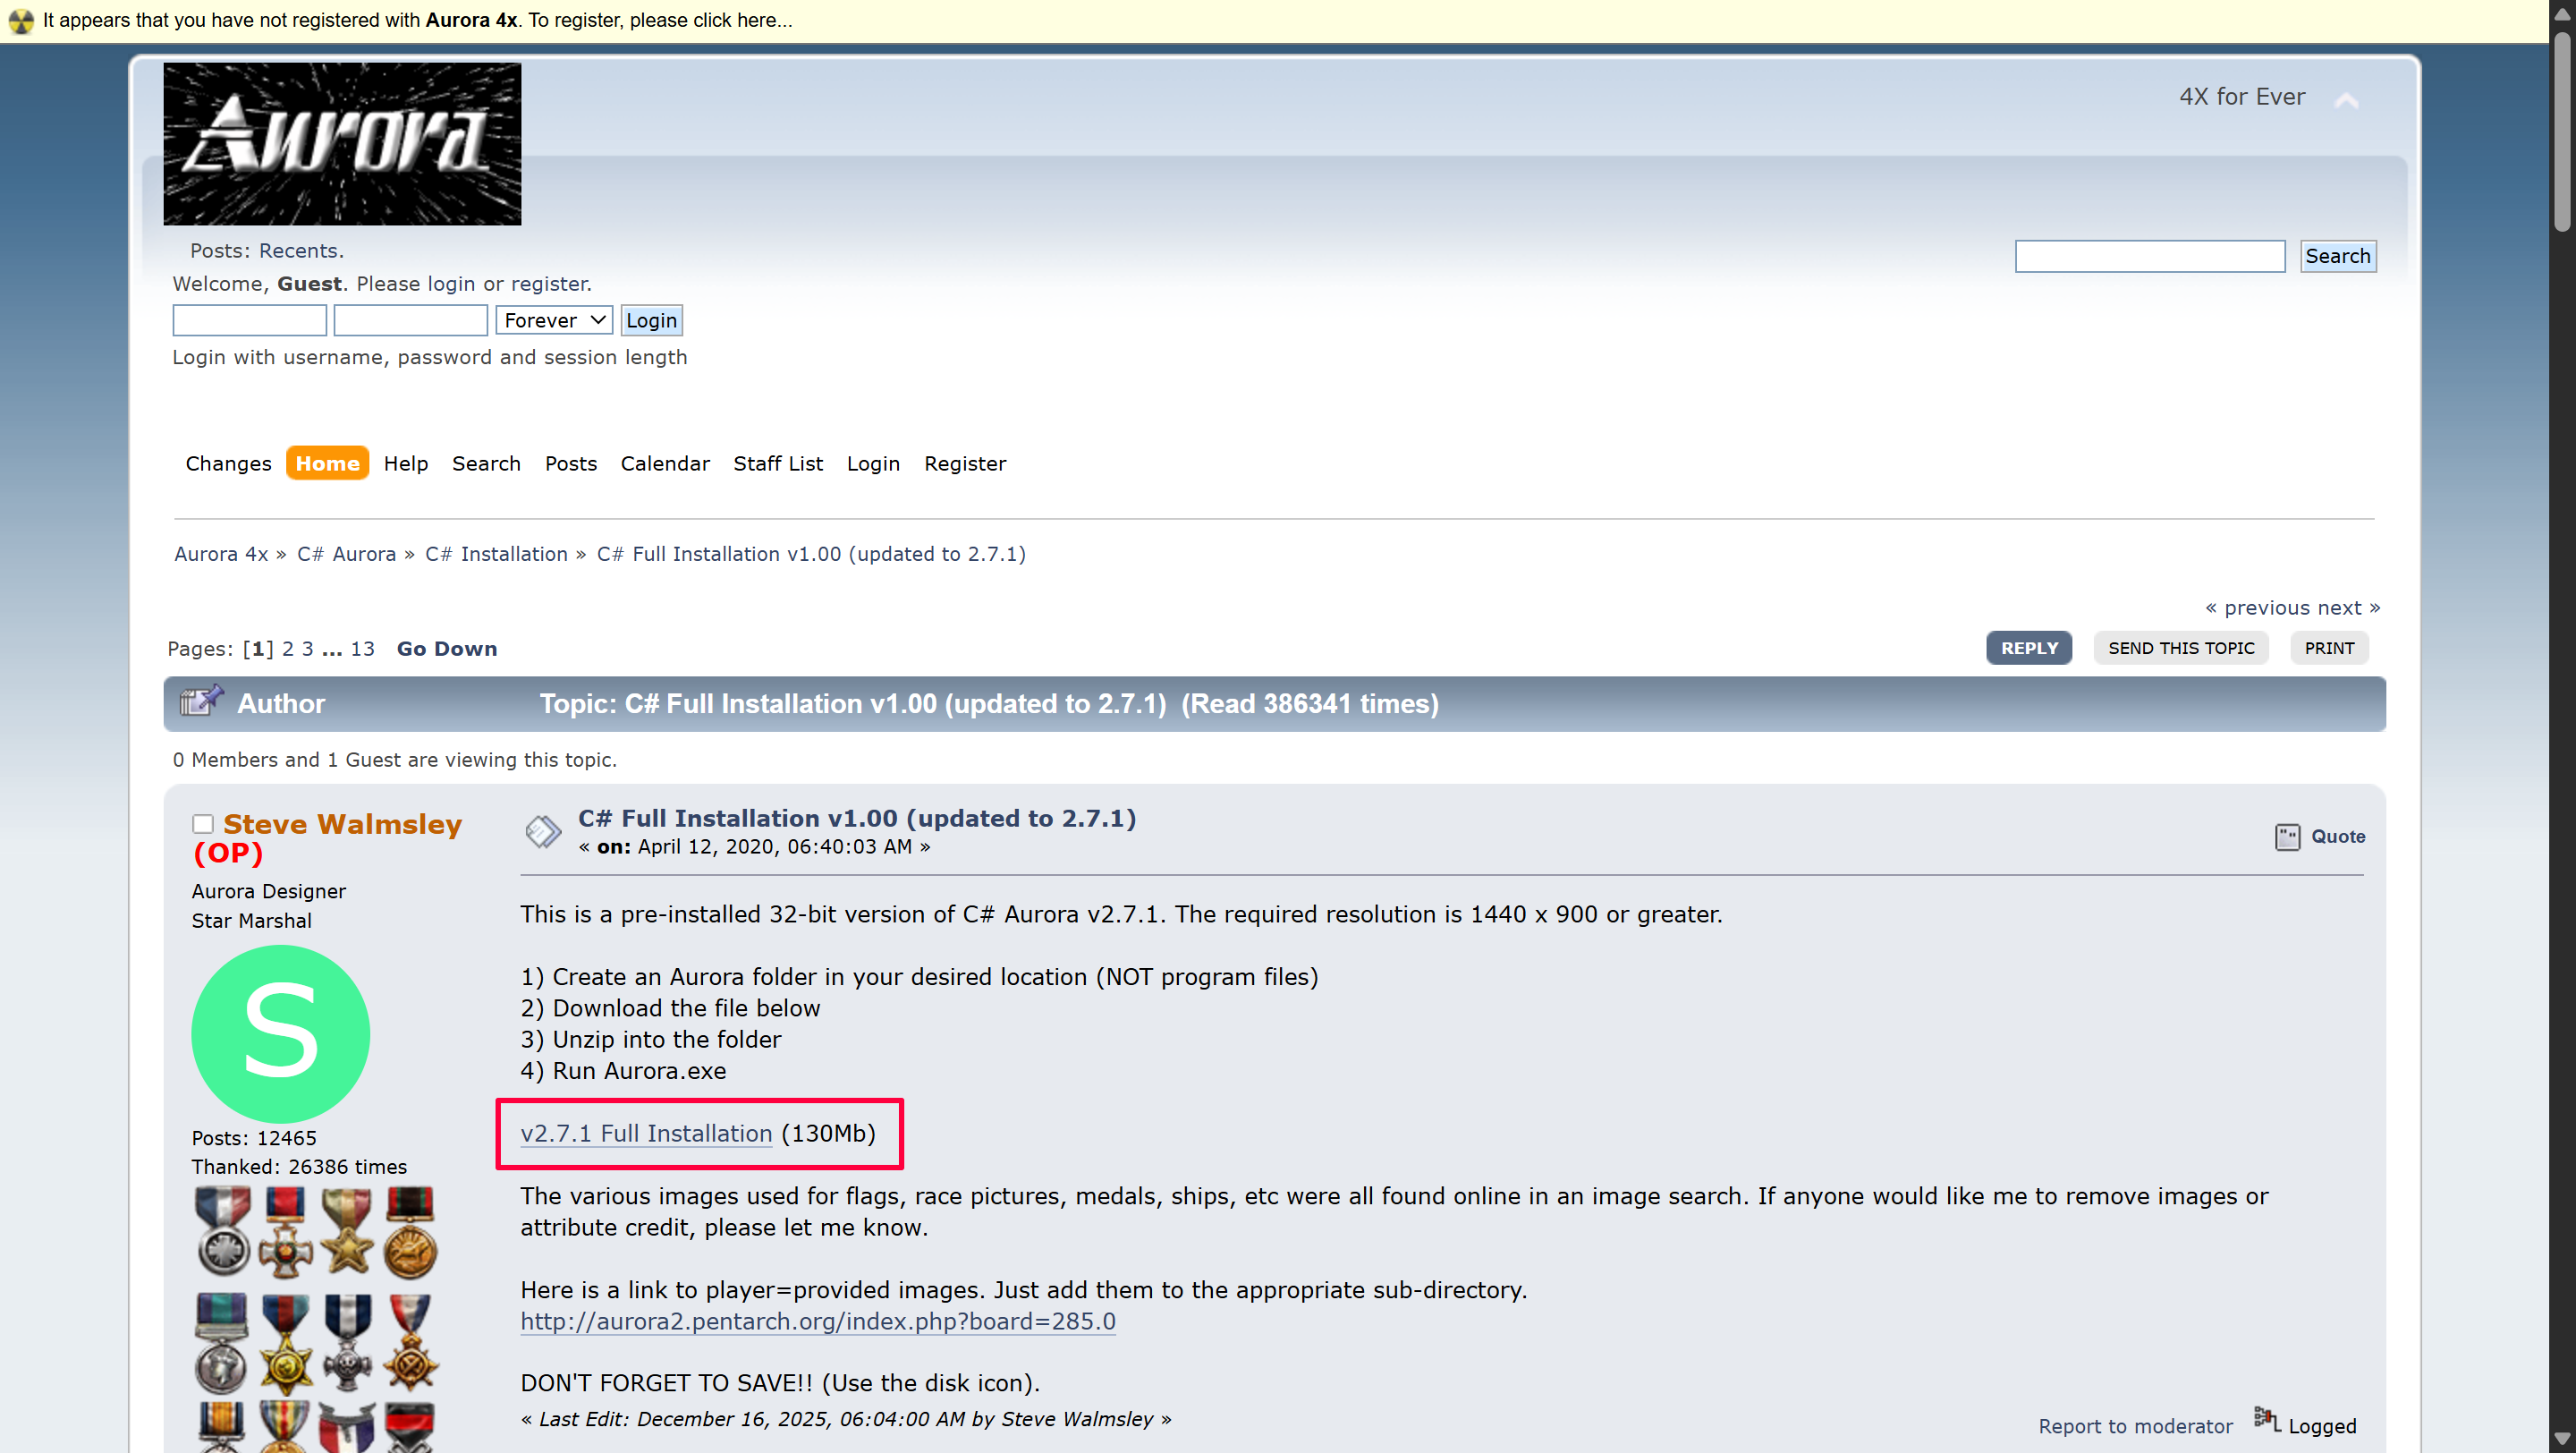Tick the checkbox beside Steve Walmsley
Viewport: 2576px width, 1453px height.
tap(203, 824)
